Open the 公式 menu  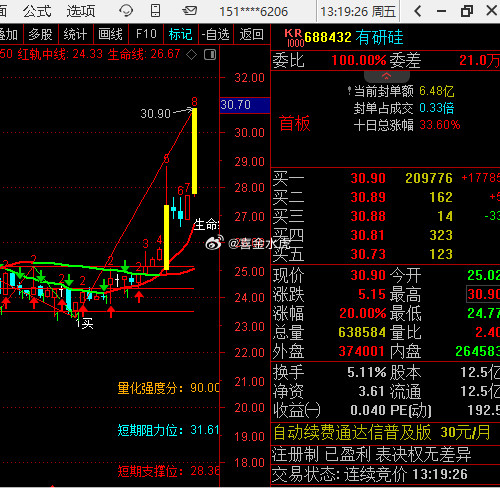click(37, 11)
